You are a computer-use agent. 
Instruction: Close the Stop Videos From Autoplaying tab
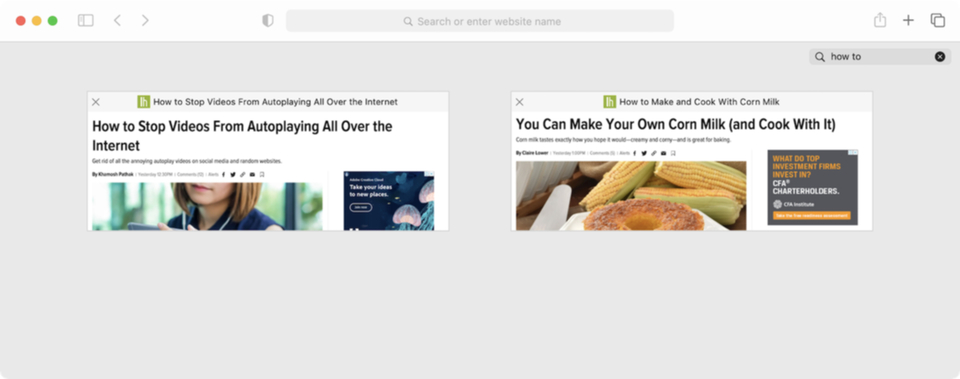96,102
